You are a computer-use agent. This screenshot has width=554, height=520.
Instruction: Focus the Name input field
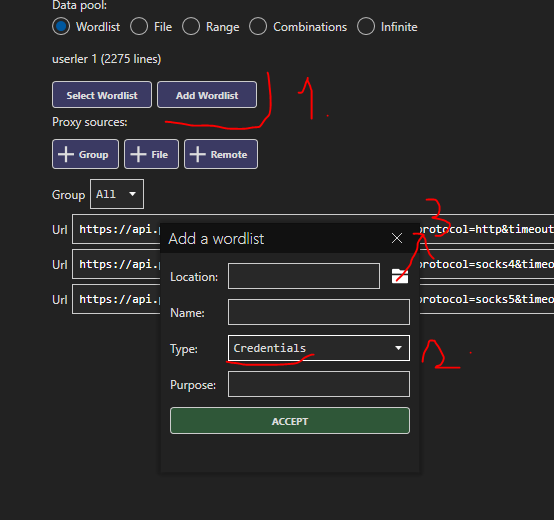319,312
